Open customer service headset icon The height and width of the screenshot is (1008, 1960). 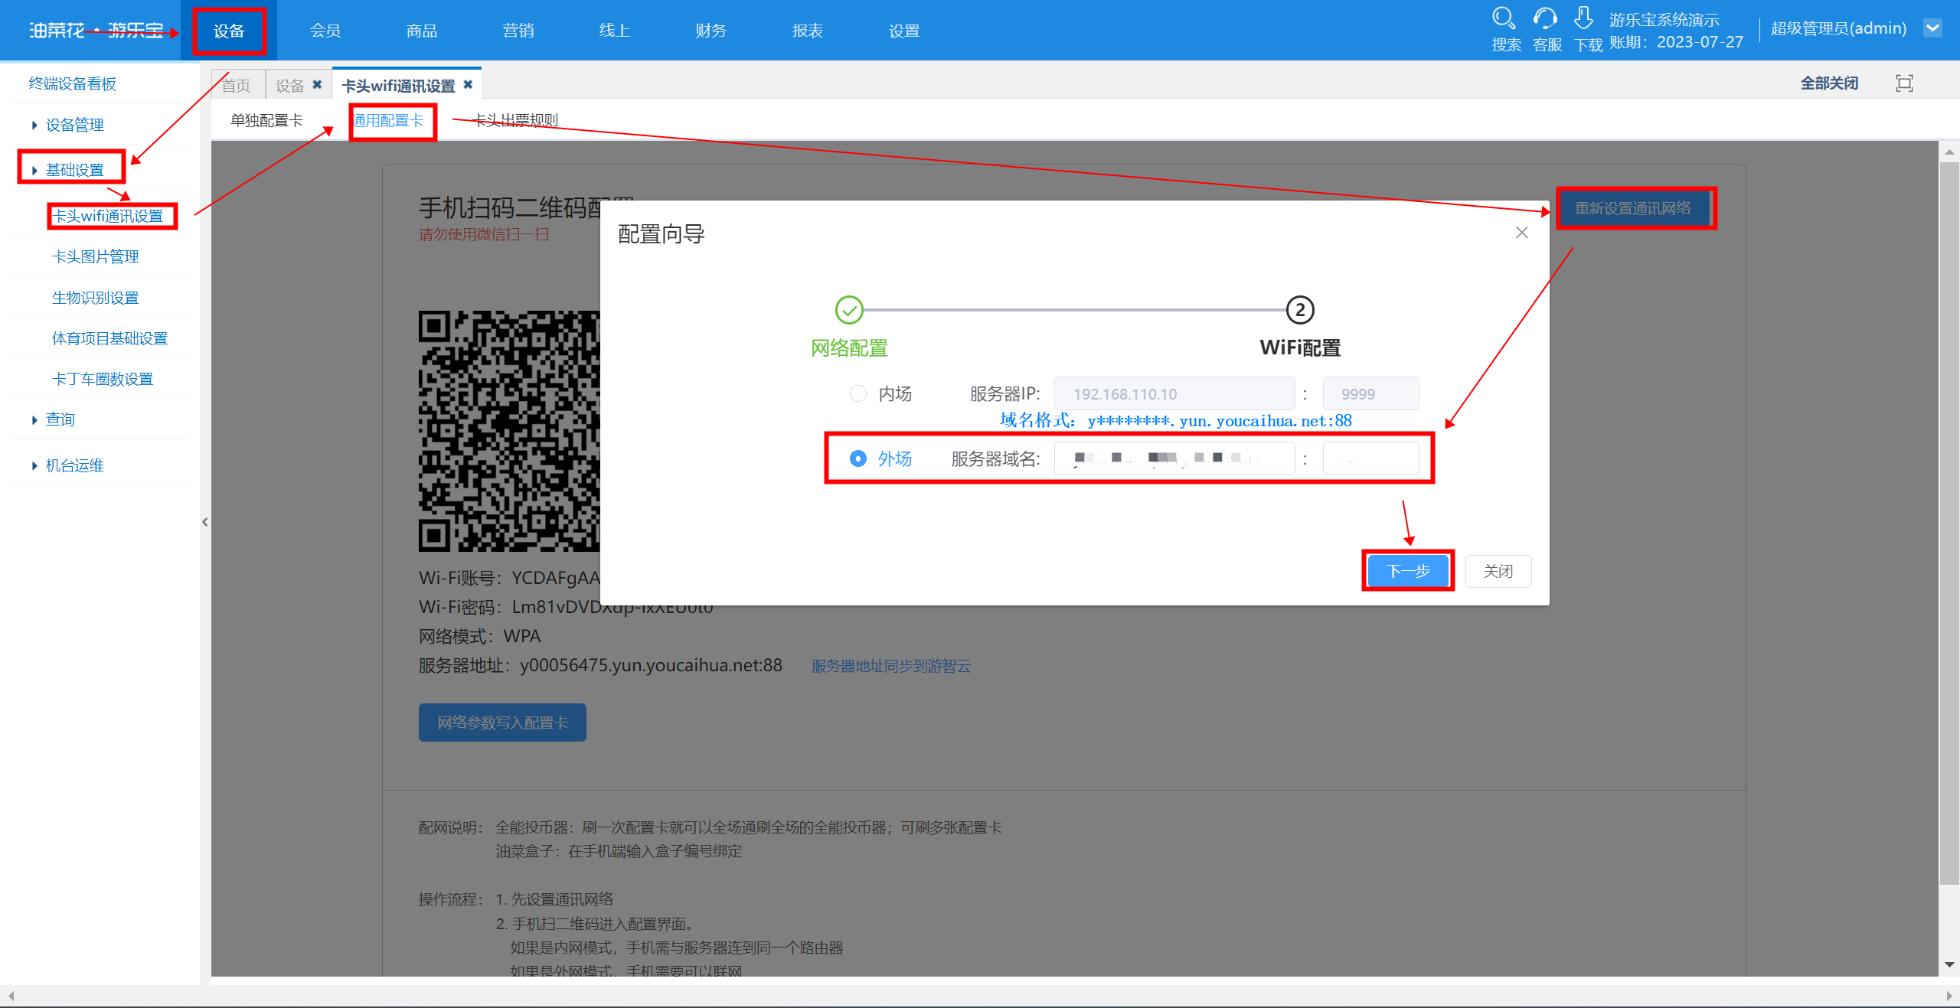tap(1546, 18)
